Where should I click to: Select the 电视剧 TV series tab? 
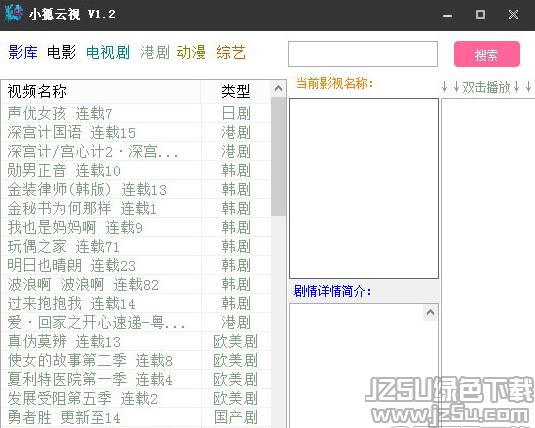click(x=108, y=53)
